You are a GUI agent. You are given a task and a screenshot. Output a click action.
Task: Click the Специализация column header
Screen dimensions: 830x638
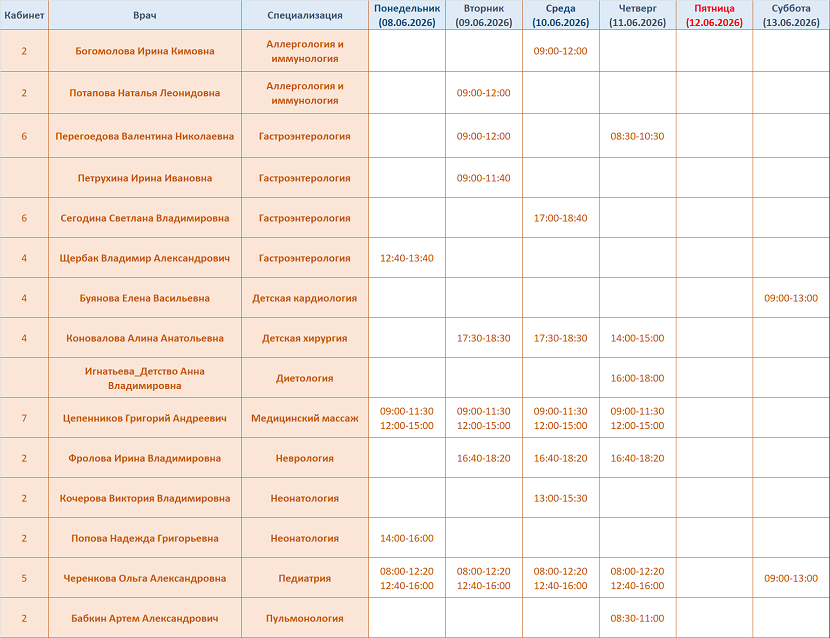coord(305,15)
